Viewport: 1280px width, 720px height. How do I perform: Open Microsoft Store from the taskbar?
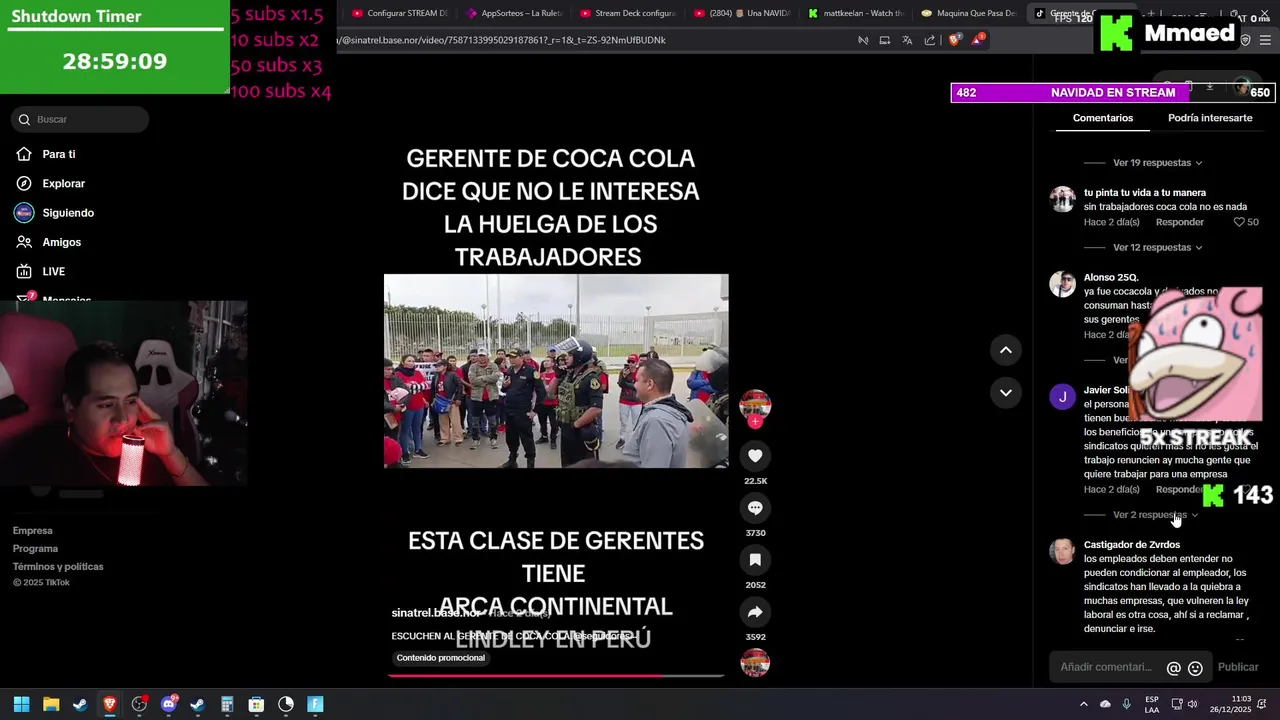[x=256, y=704]
